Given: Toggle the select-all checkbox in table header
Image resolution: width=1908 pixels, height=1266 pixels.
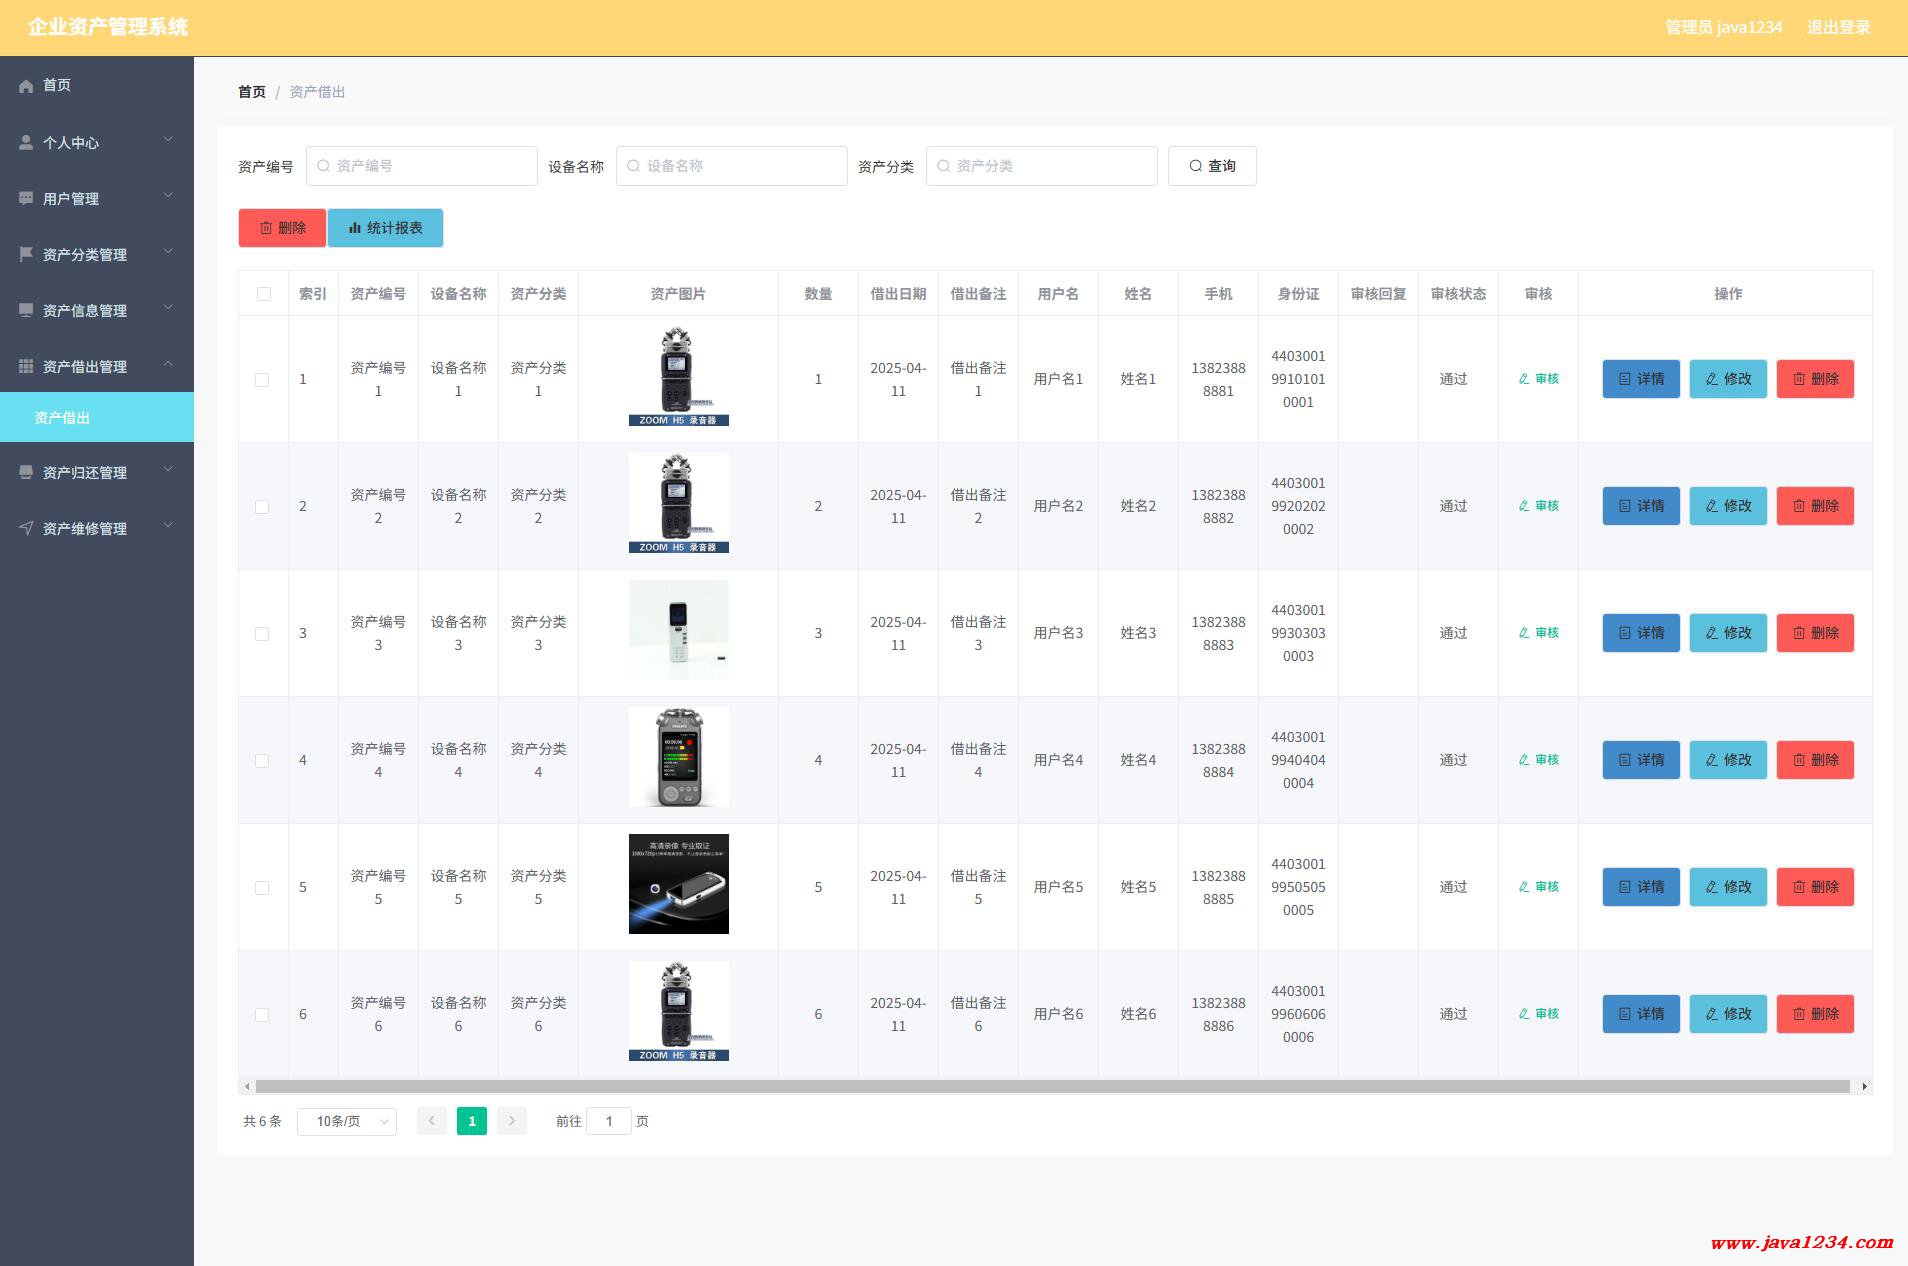Looking at the screenshot, I should 263,294.
